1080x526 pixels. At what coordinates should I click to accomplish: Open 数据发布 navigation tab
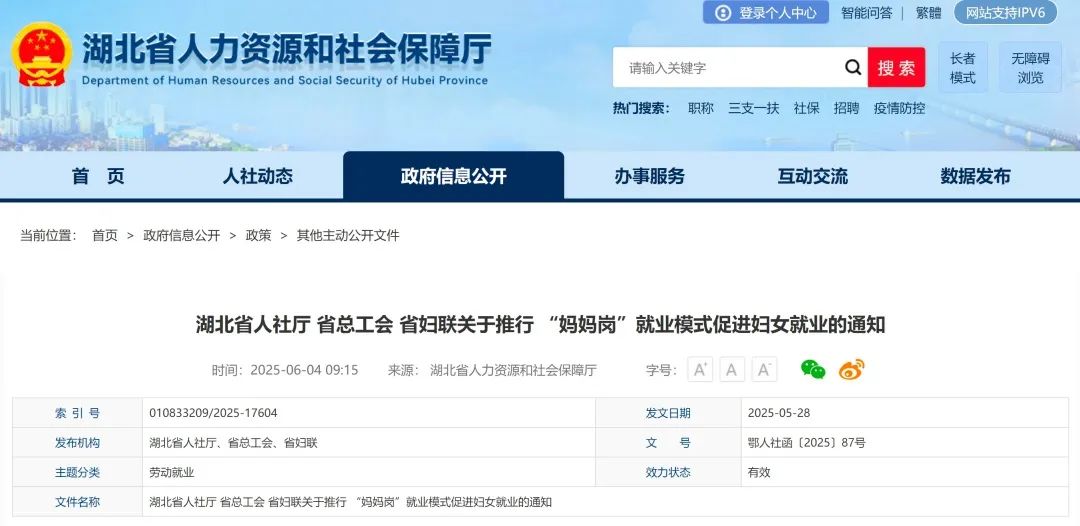coord(975,176)
